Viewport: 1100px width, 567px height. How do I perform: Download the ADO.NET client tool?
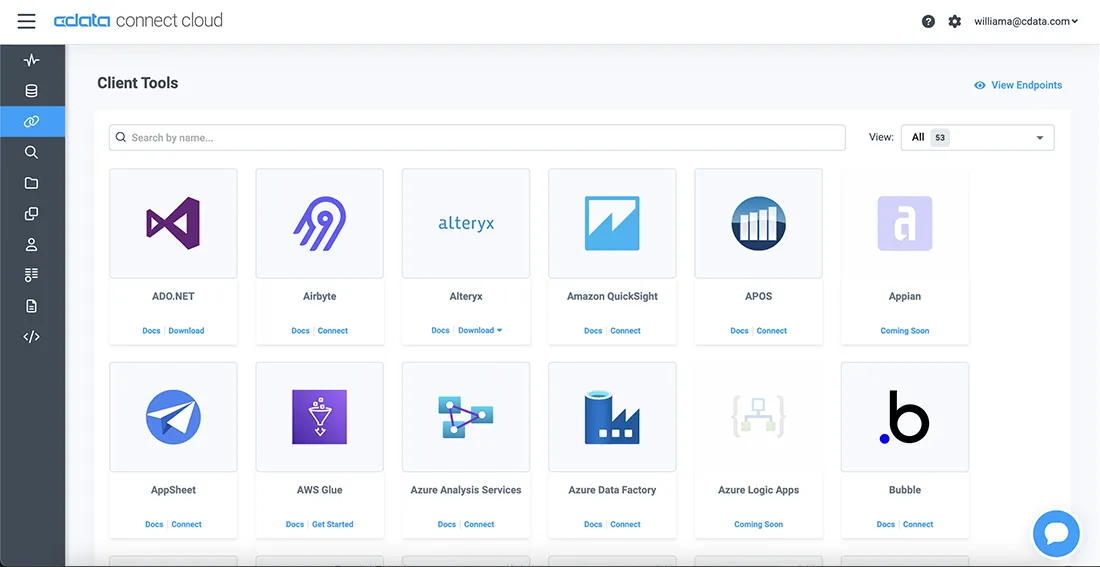(x=187, y=331)
